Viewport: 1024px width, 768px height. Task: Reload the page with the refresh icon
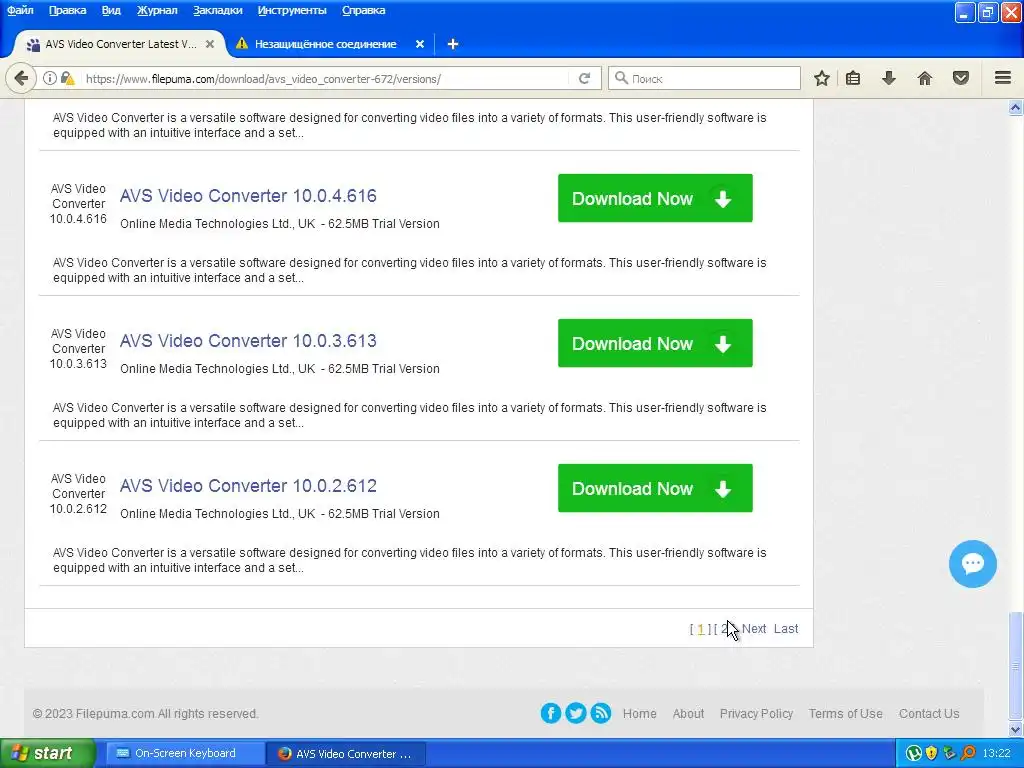click(x=584, y=78)
